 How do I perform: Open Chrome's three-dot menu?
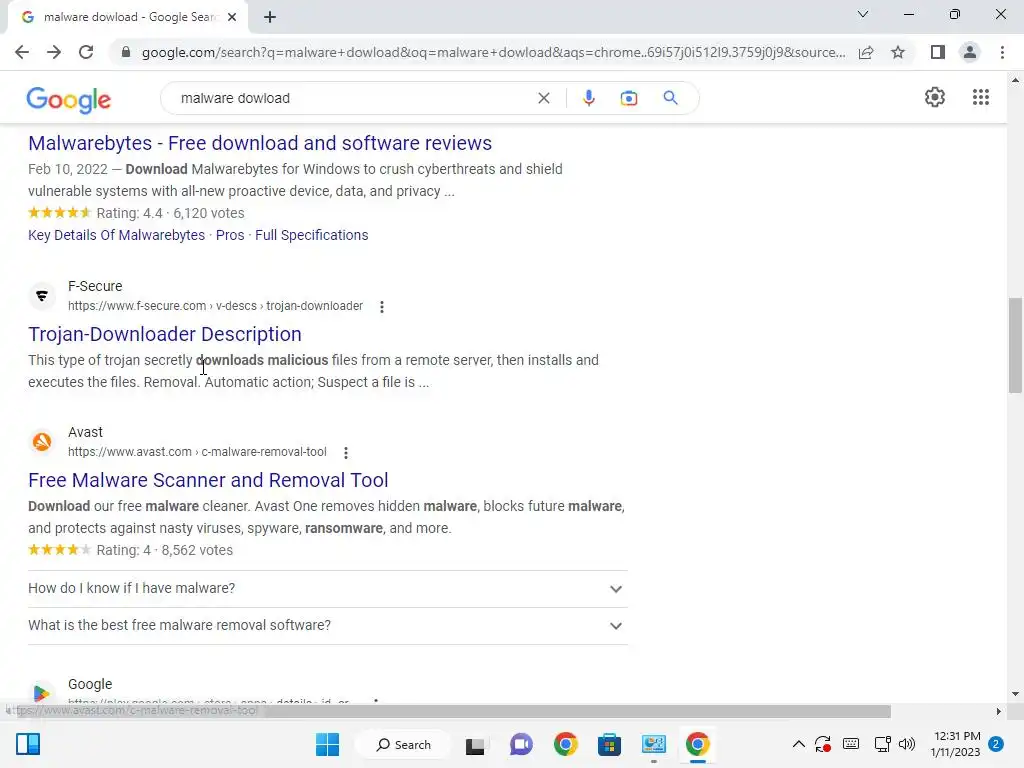coord(1002,52)
